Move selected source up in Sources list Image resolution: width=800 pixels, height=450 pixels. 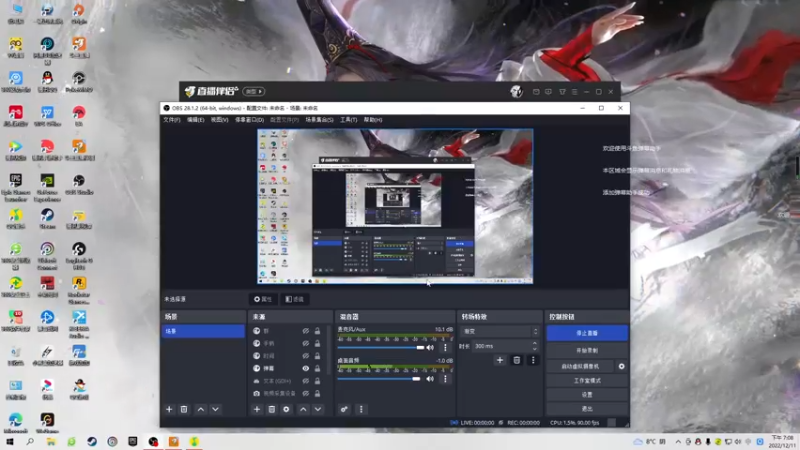303,409
